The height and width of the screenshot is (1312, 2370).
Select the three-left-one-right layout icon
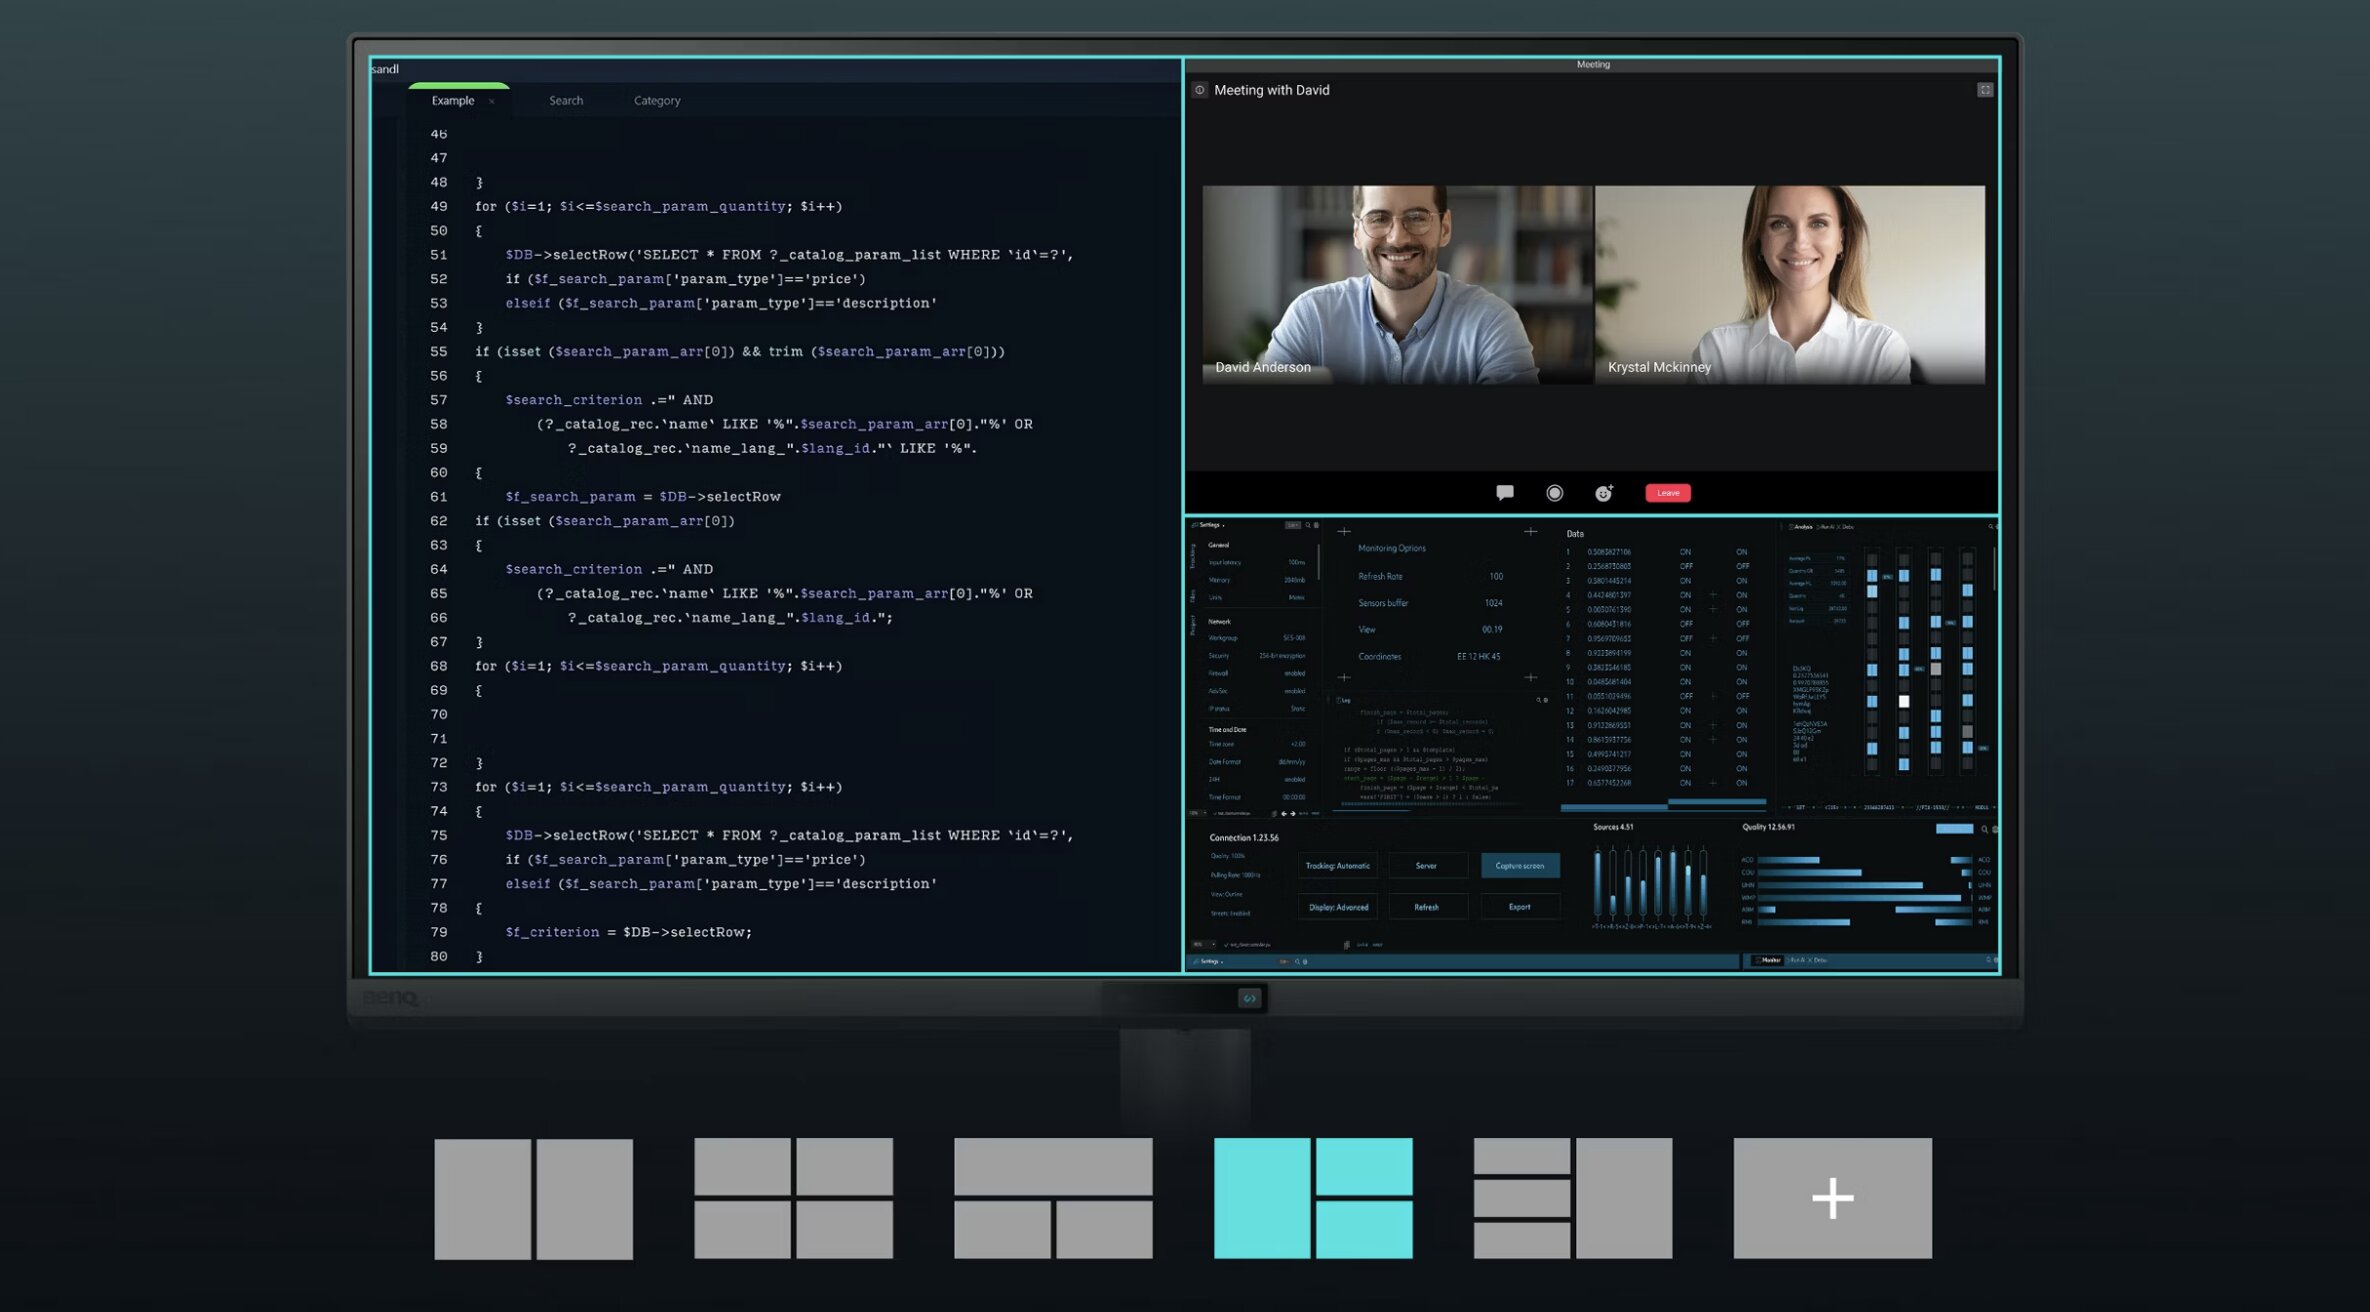(x=1573, y=1198)
